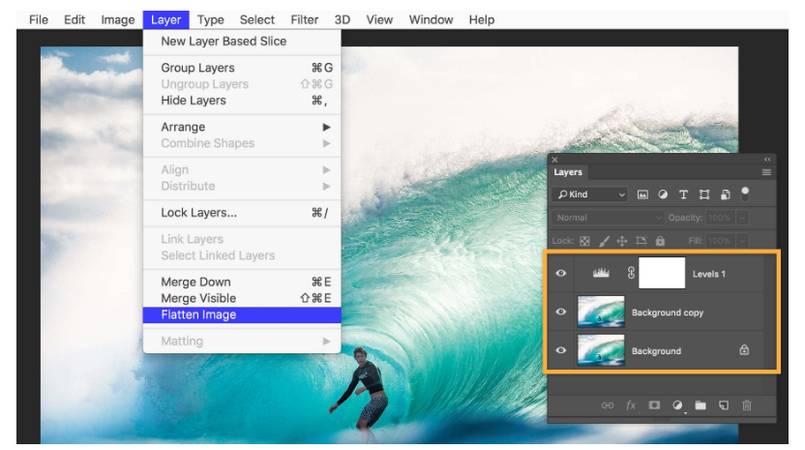Choose Flatten Image from Layer menu

[242, 315]
